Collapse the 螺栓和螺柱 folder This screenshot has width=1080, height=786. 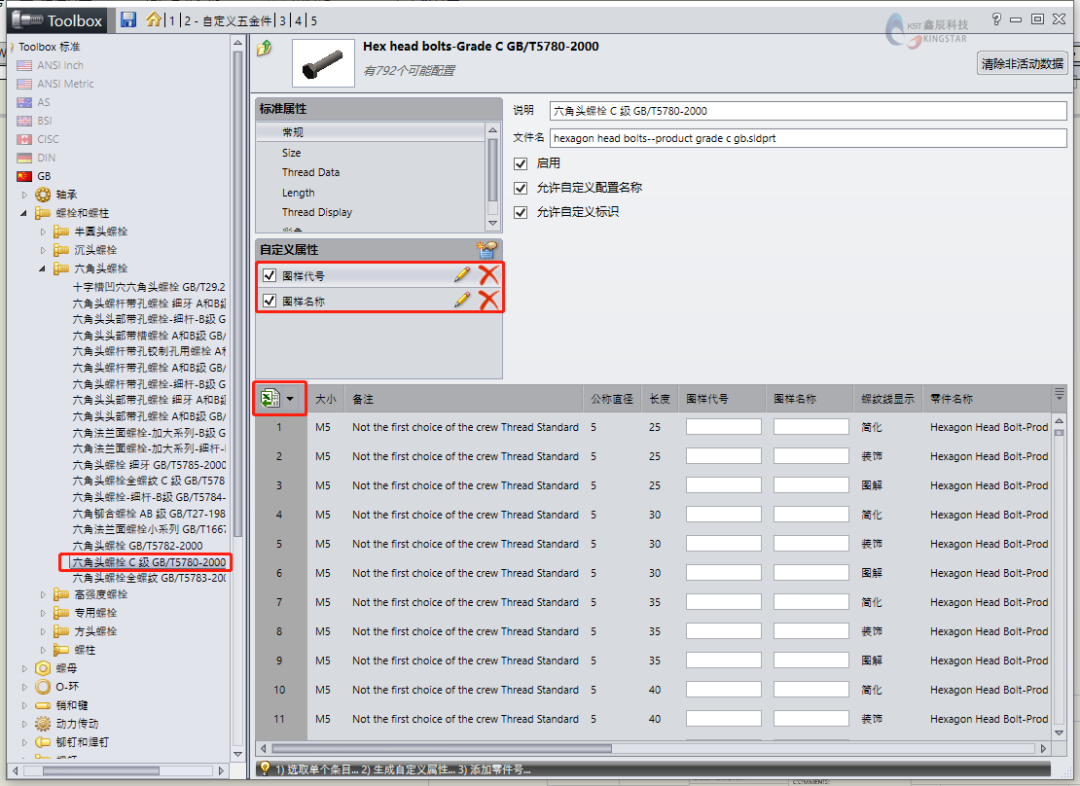click(23, 214)
